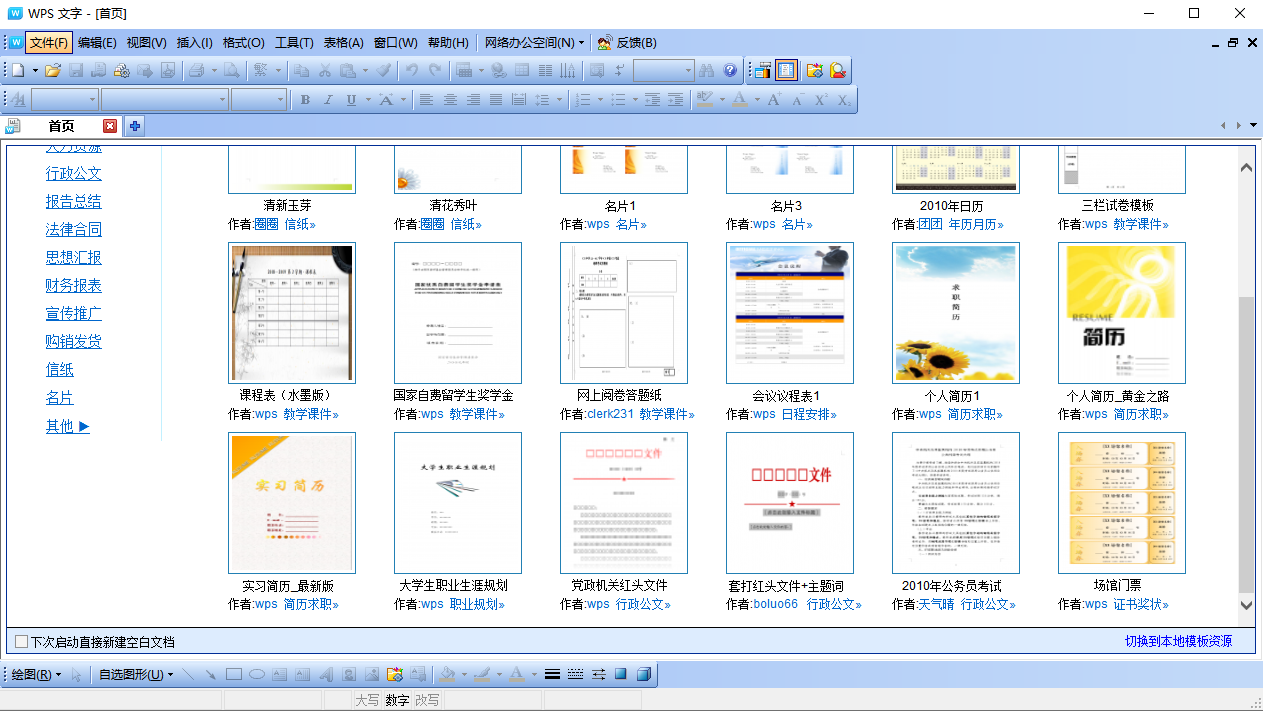Click the Increase Indent icon

tap(675, 100)
